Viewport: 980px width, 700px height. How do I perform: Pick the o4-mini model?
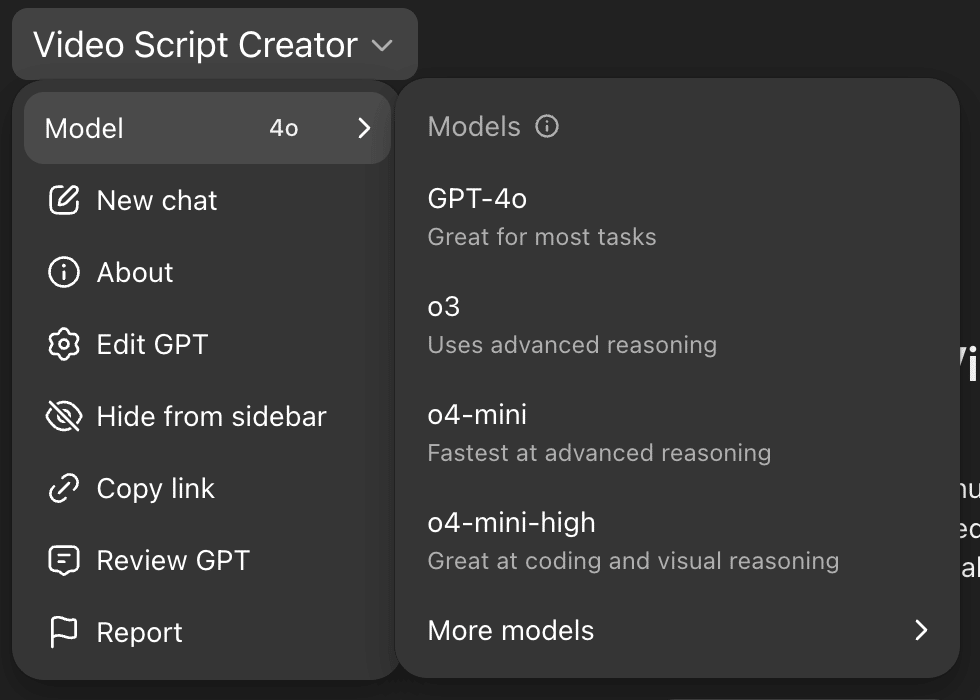[678, 433]
